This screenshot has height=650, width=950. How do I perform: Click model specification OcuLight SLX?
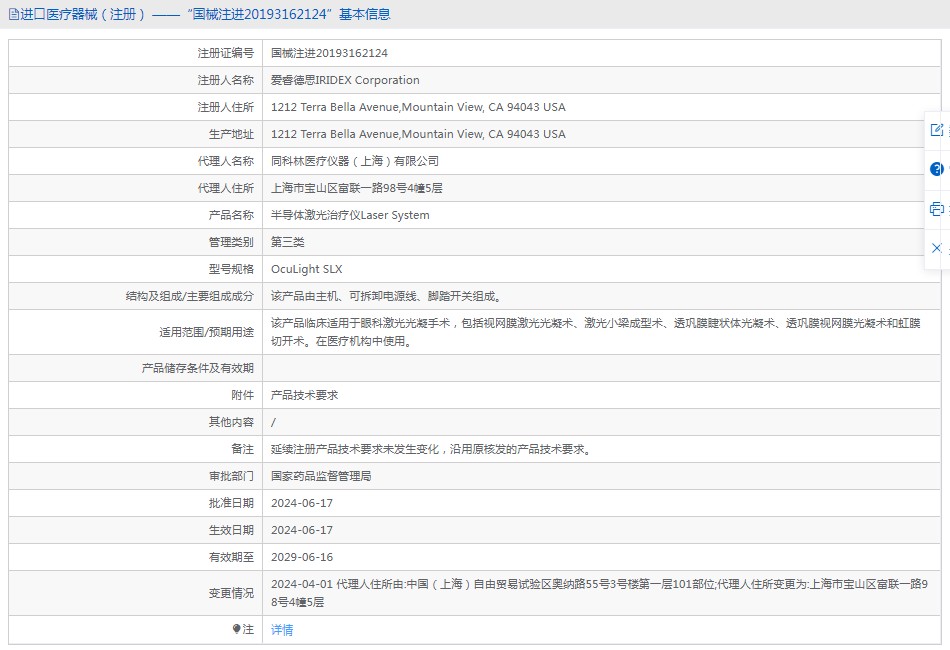(307, 269)
